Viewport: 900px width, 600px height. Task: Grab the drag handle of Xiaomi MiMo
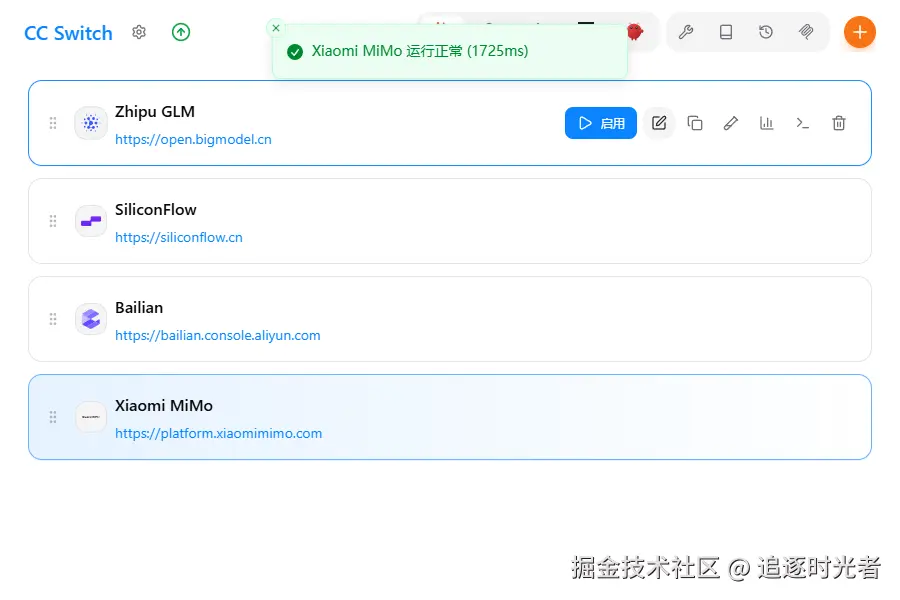point(53,417)
